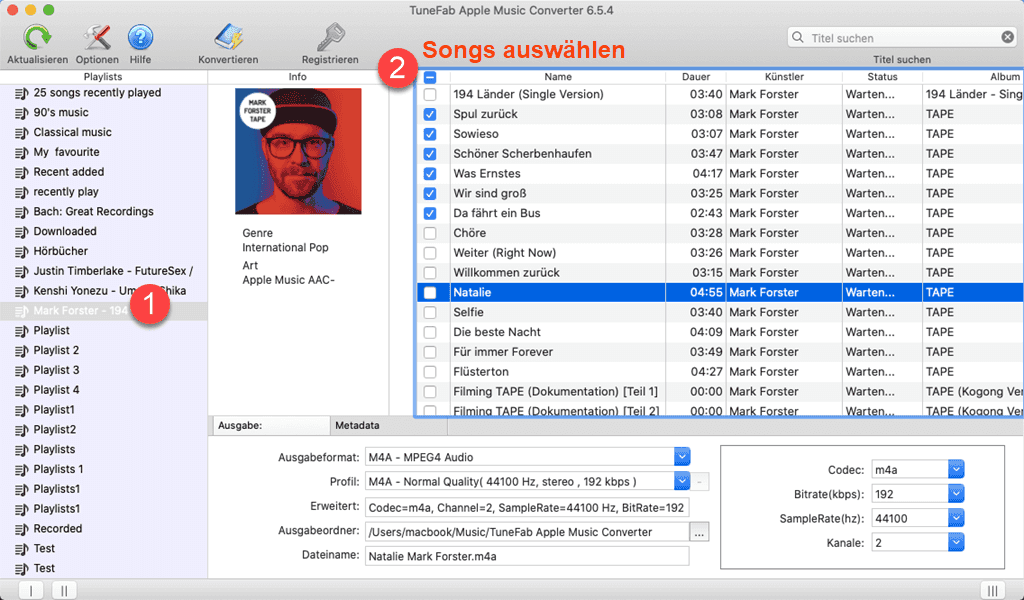Check the Chöre song checkbox
The height and width of the screenshot is (600, 1024).
pyautogui.click(x=430, y=233)
